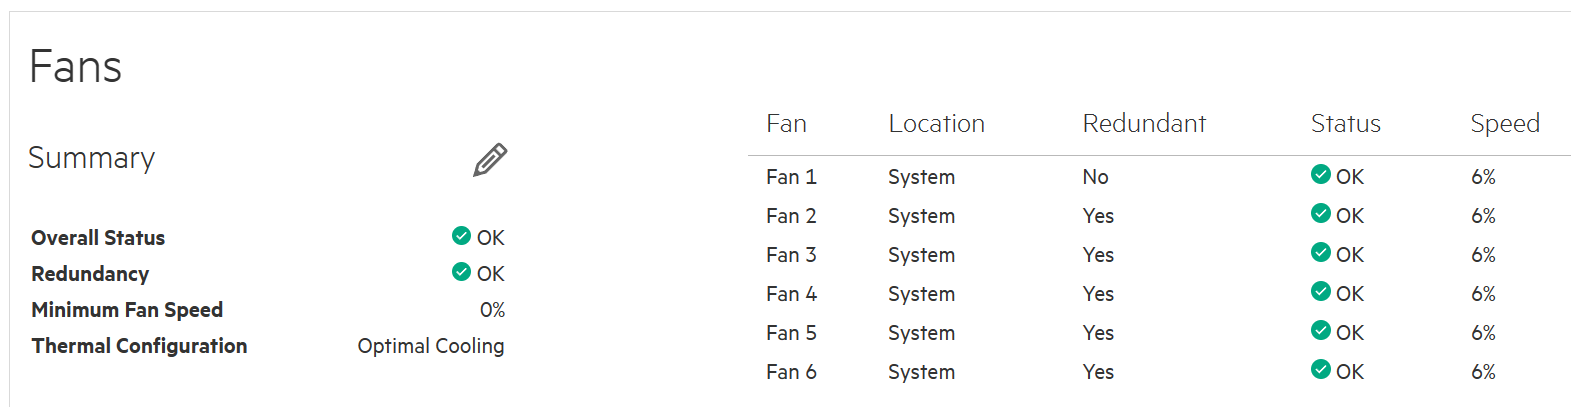This screenshot has width=1571, height=407.
Task: Select the Fan 6 row label
Action: pos(791,372)
